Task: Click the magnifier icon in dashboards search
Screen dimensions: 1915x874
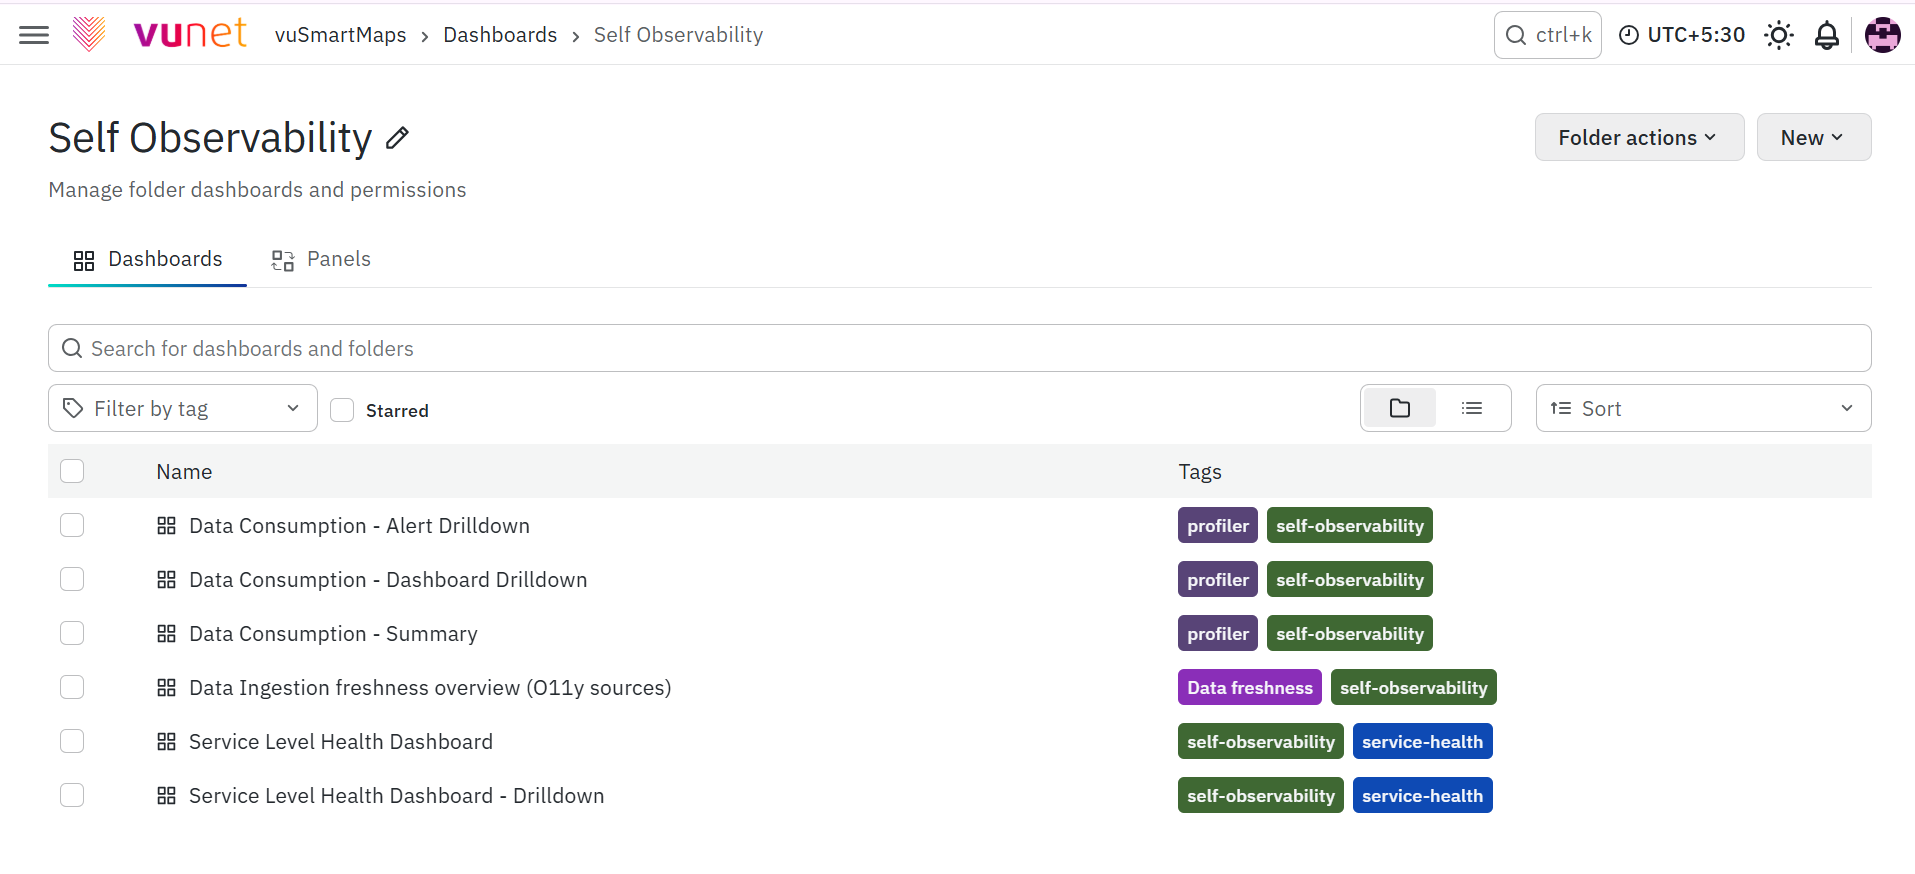Action: click(x=72, y=348)
